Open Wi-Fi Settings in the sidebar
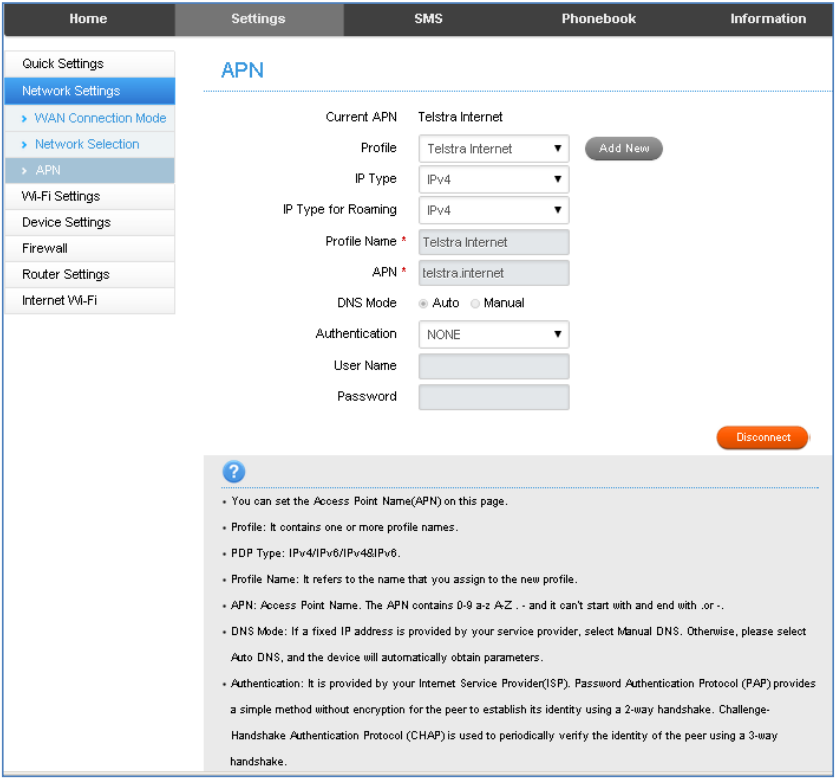This screenshot has width=837, height=780. [61, 196]
